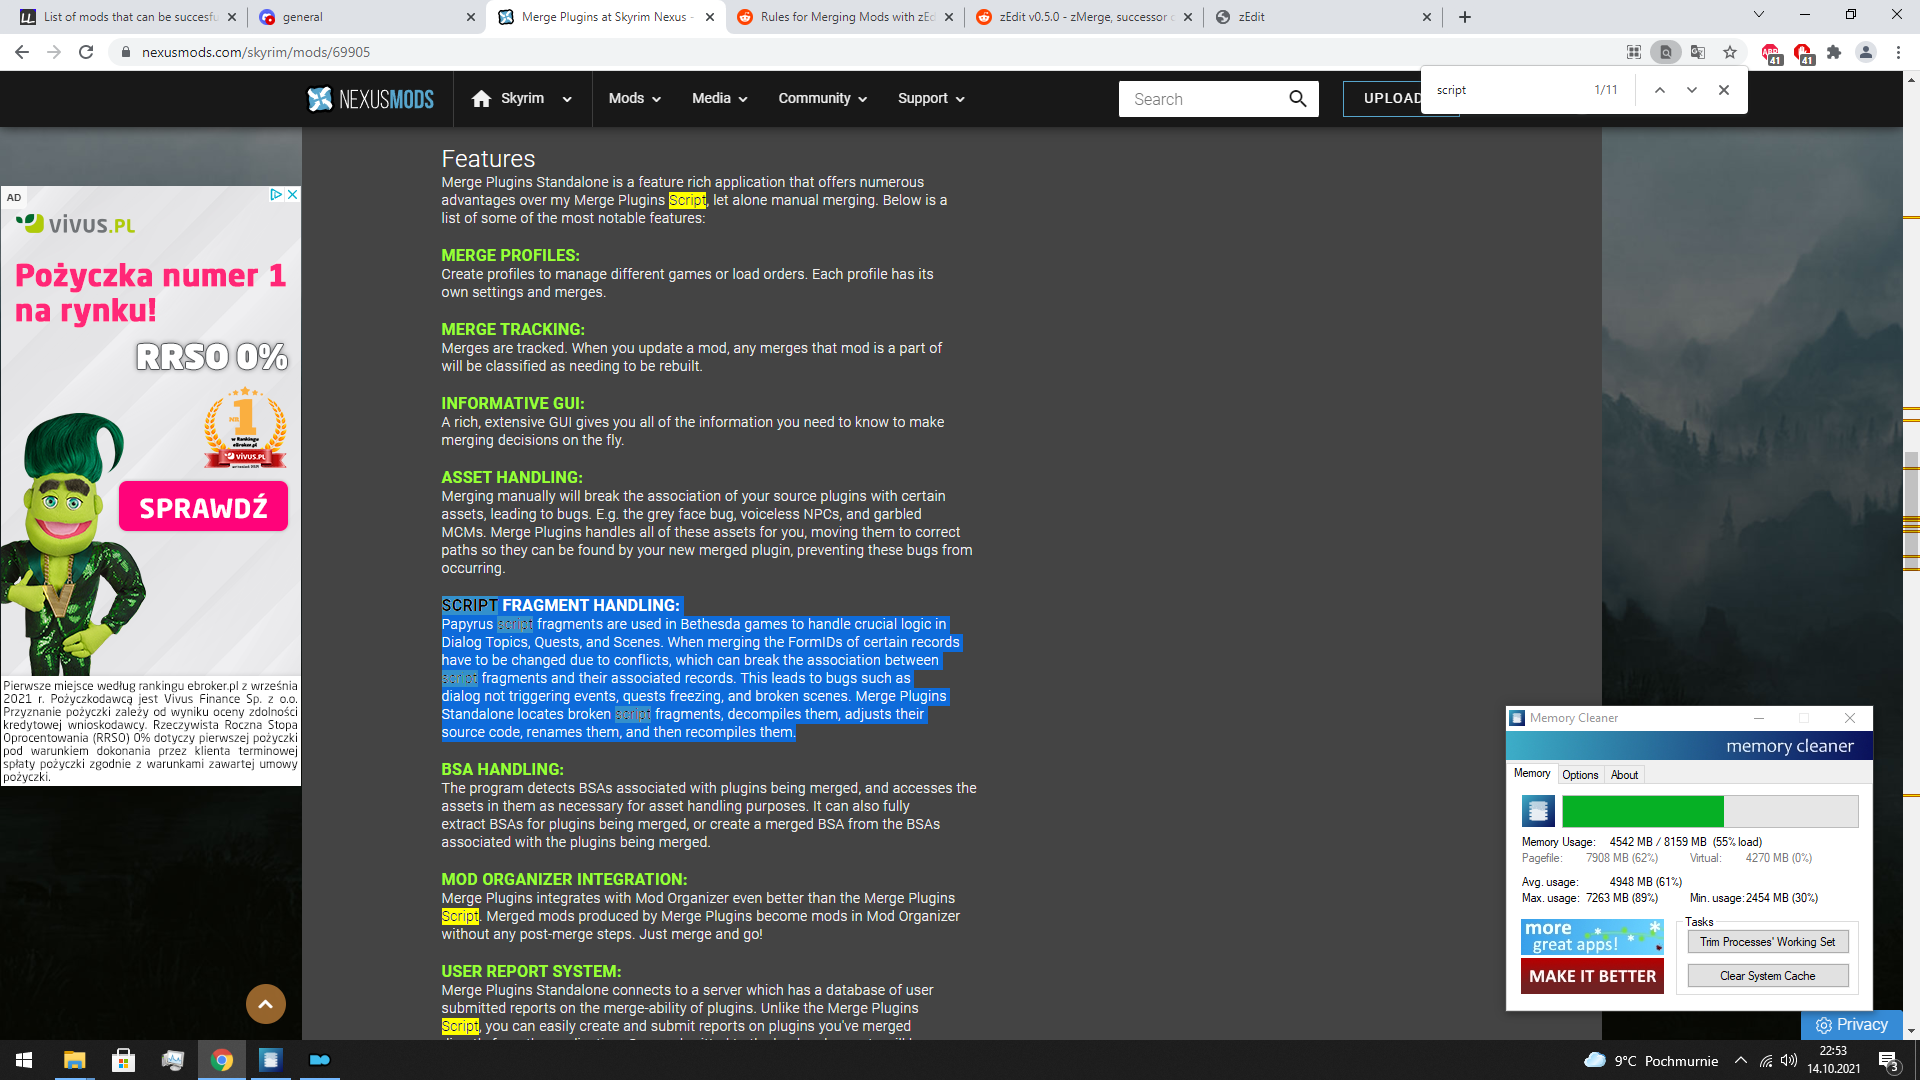
Task: Go forward in browser history
Action: pyautogui.click(x=54, y=52)
